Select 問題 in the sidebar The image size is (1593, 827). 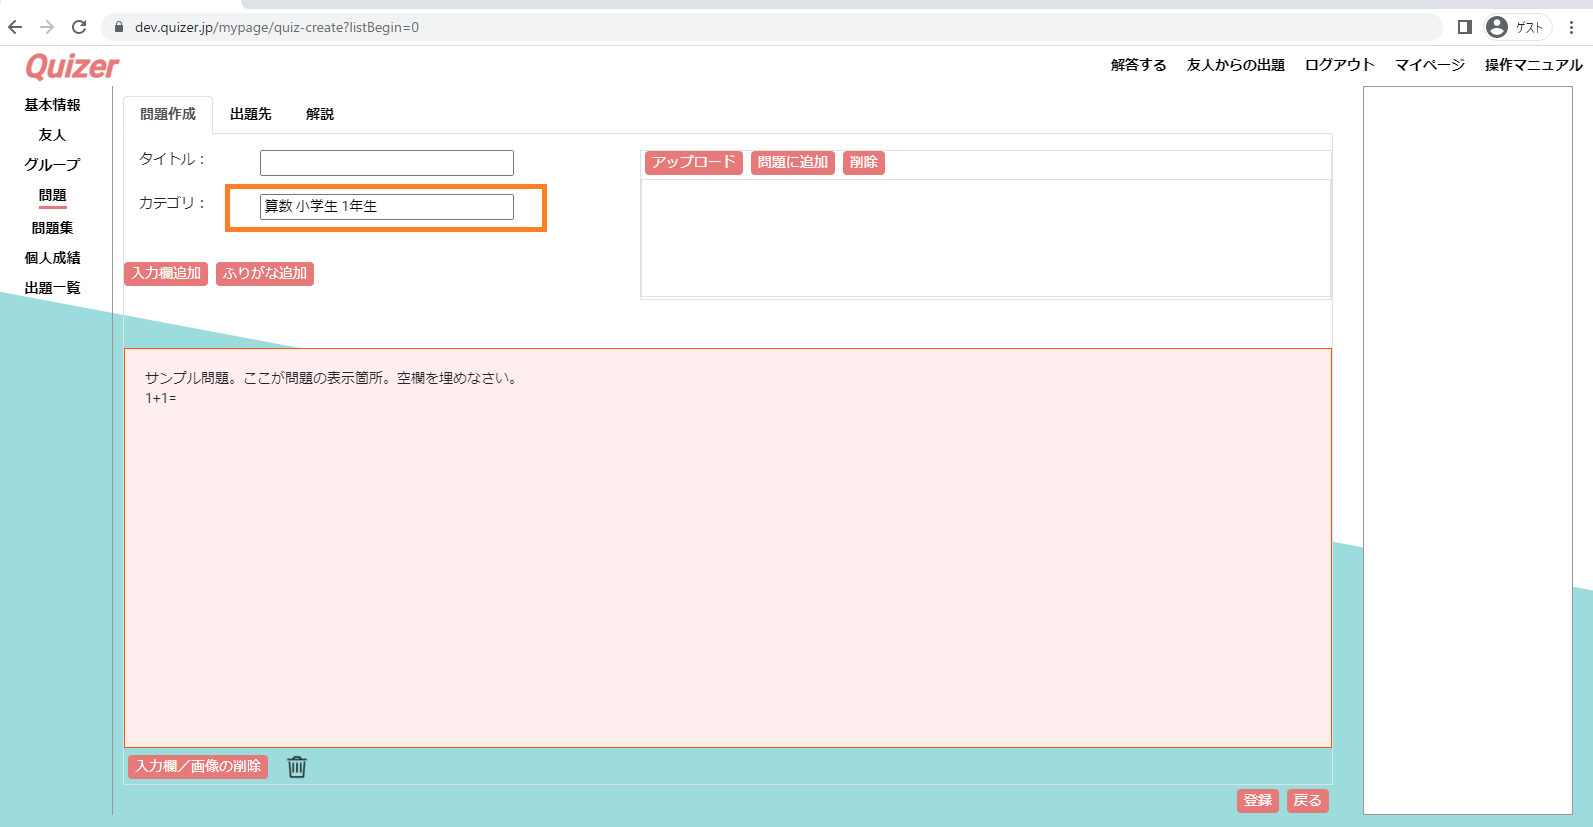53,196
